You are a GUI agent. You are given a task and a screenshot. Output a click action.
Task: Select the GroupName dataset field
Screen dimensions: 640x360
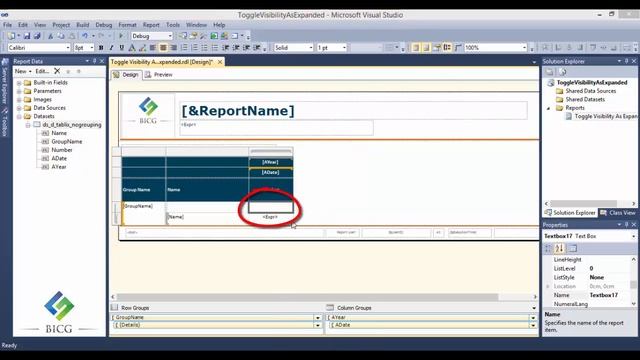click(x=67, y=142)
